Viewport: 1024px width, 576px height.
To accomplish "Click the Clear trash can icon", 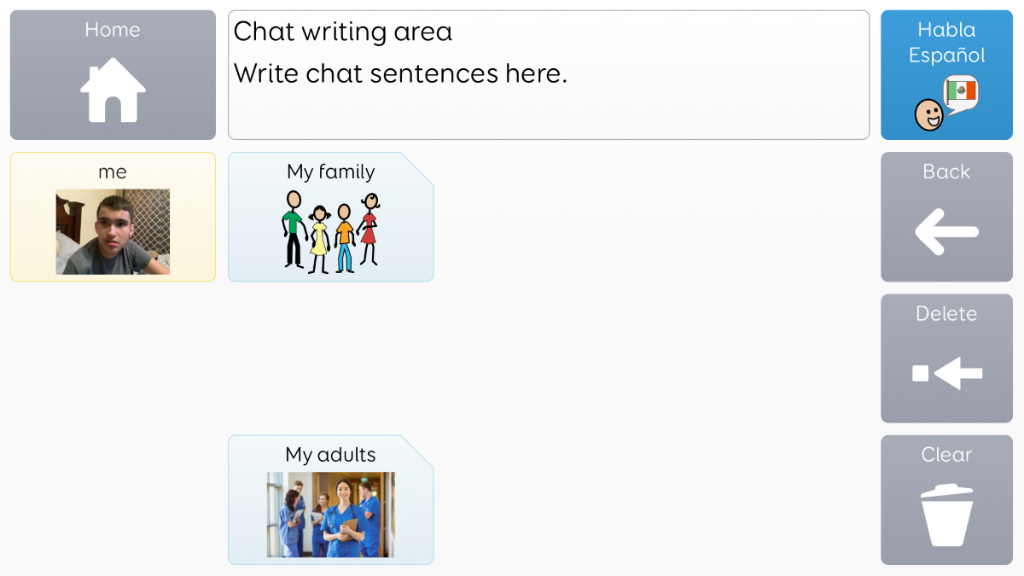I will pos(947,515).
